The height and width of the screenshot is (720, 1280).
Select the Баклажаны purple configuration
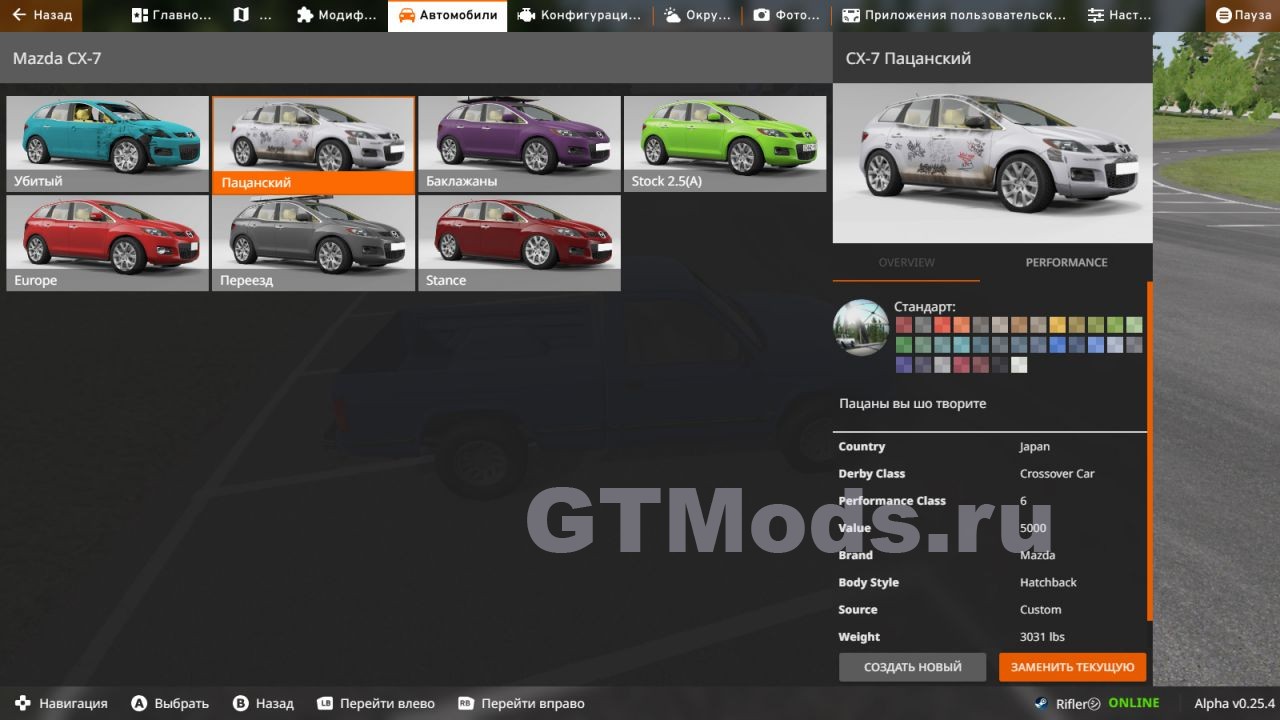519,144
